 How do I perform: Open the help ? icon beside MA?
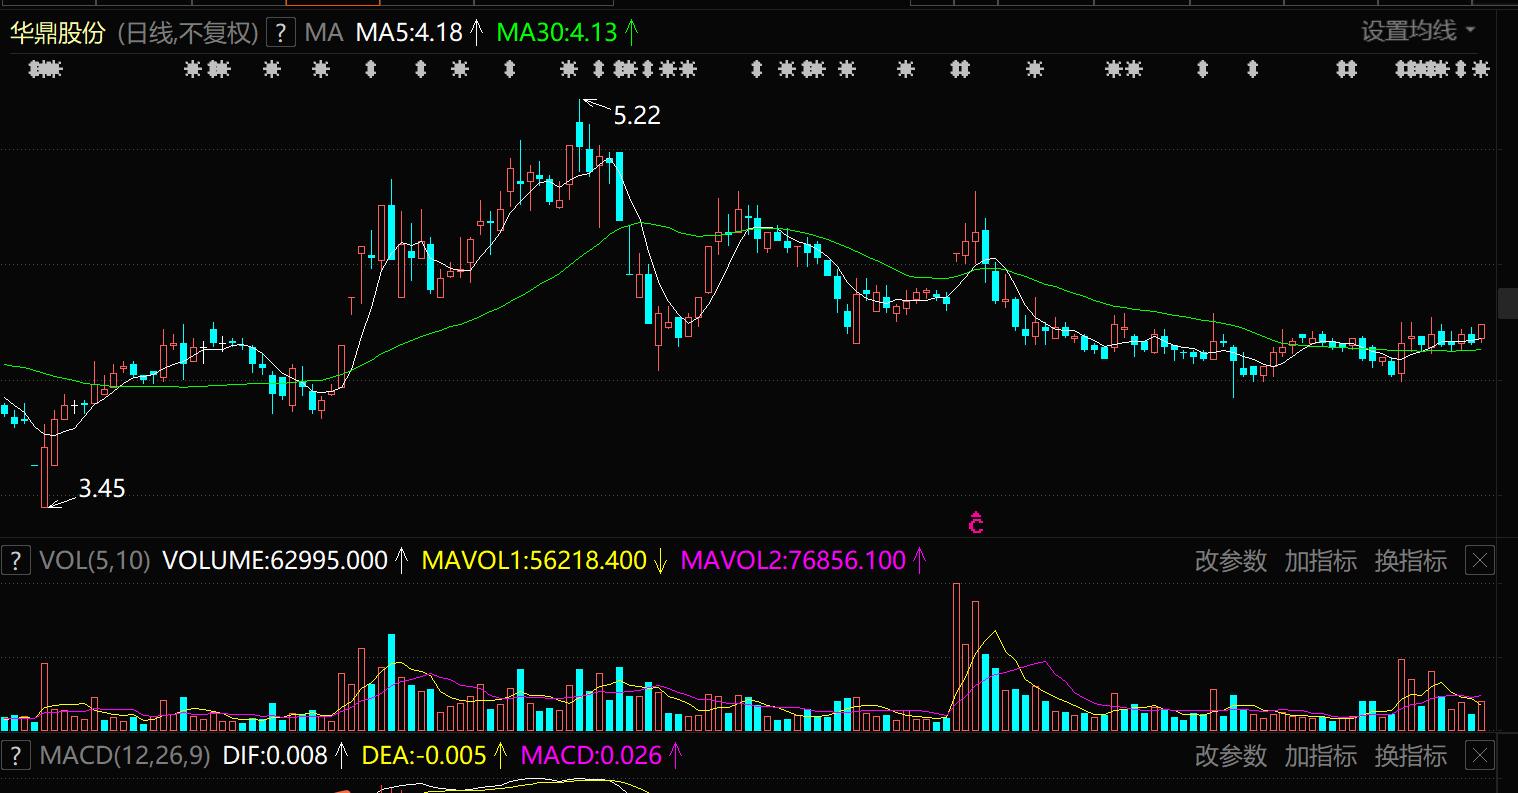[282, 33]
